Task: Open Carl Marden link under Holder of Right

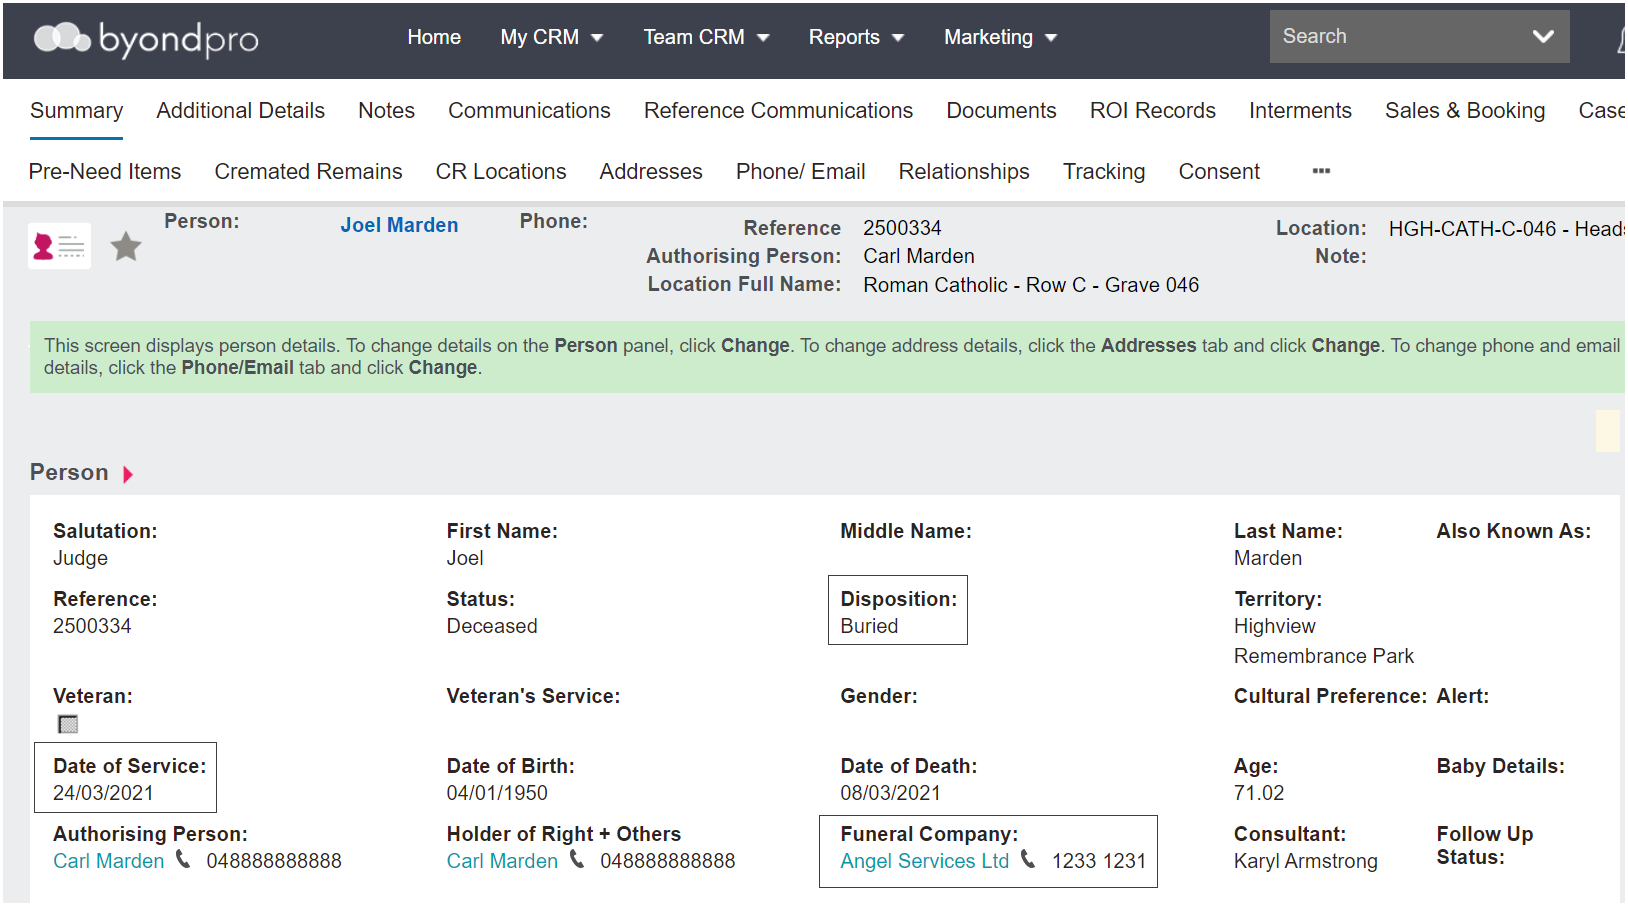Action: tap(502, 861)
